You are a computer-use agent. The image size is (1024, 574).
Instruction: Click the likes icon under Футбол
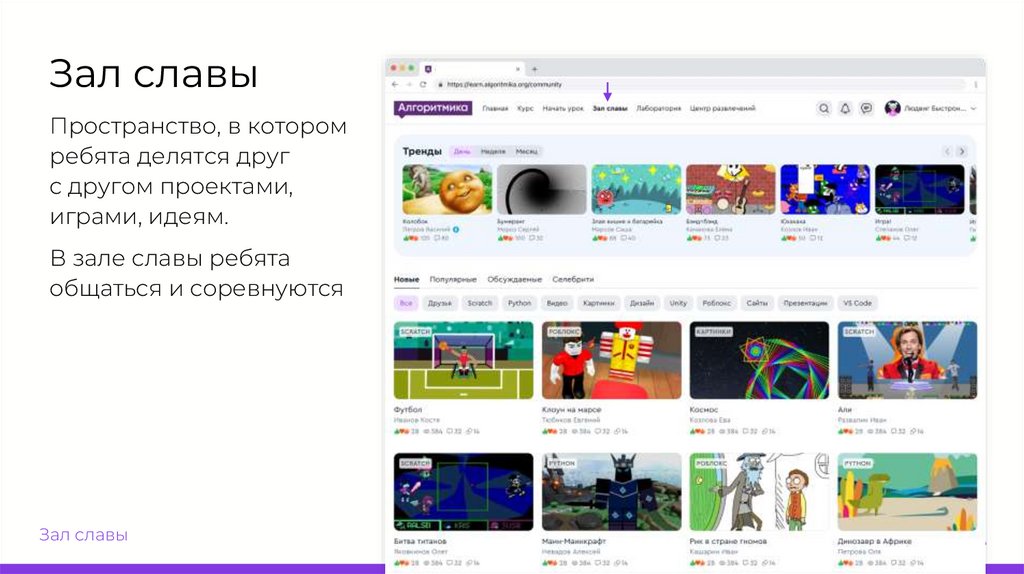402,432
